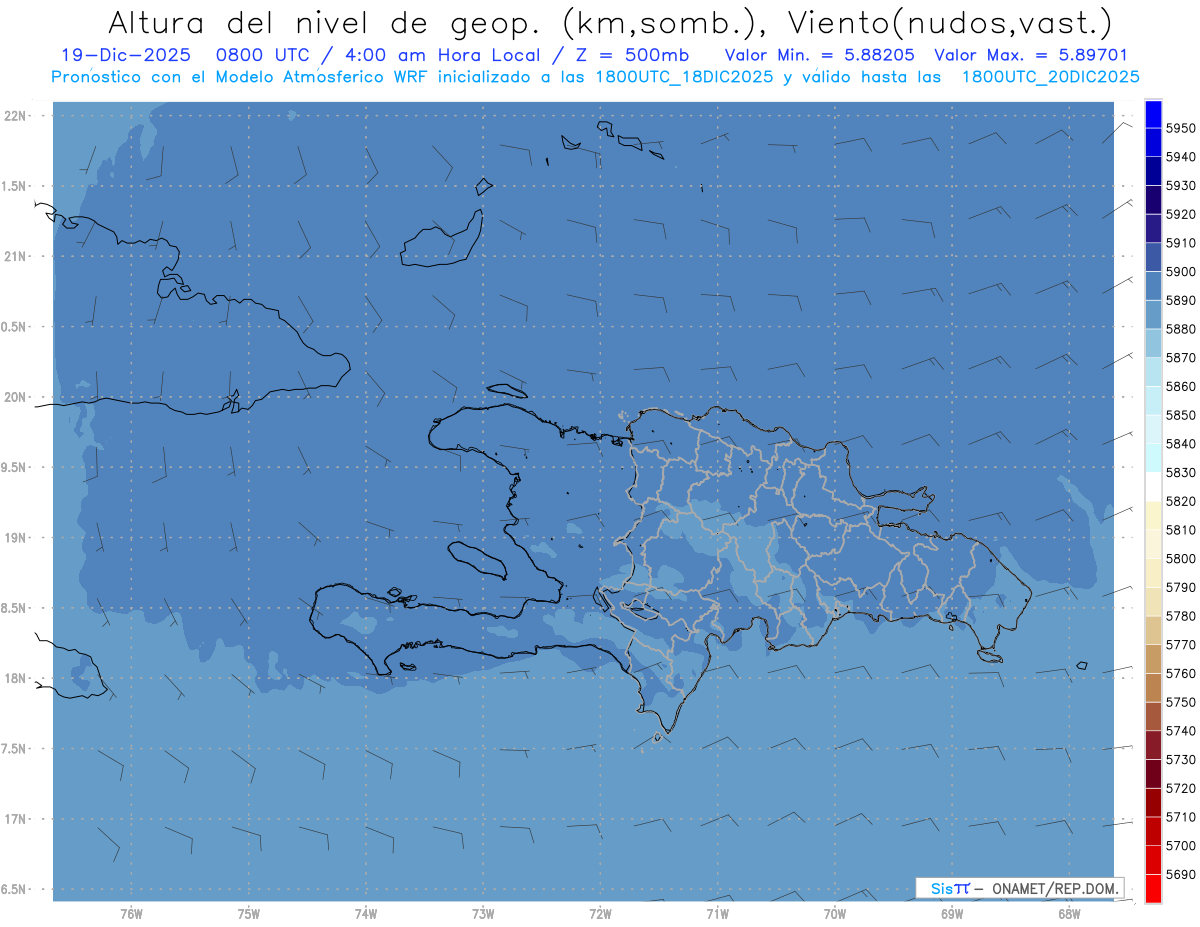Click the '74W' longitude label
This screenshot has height=927, width=1200.
[x=366, y=913]
